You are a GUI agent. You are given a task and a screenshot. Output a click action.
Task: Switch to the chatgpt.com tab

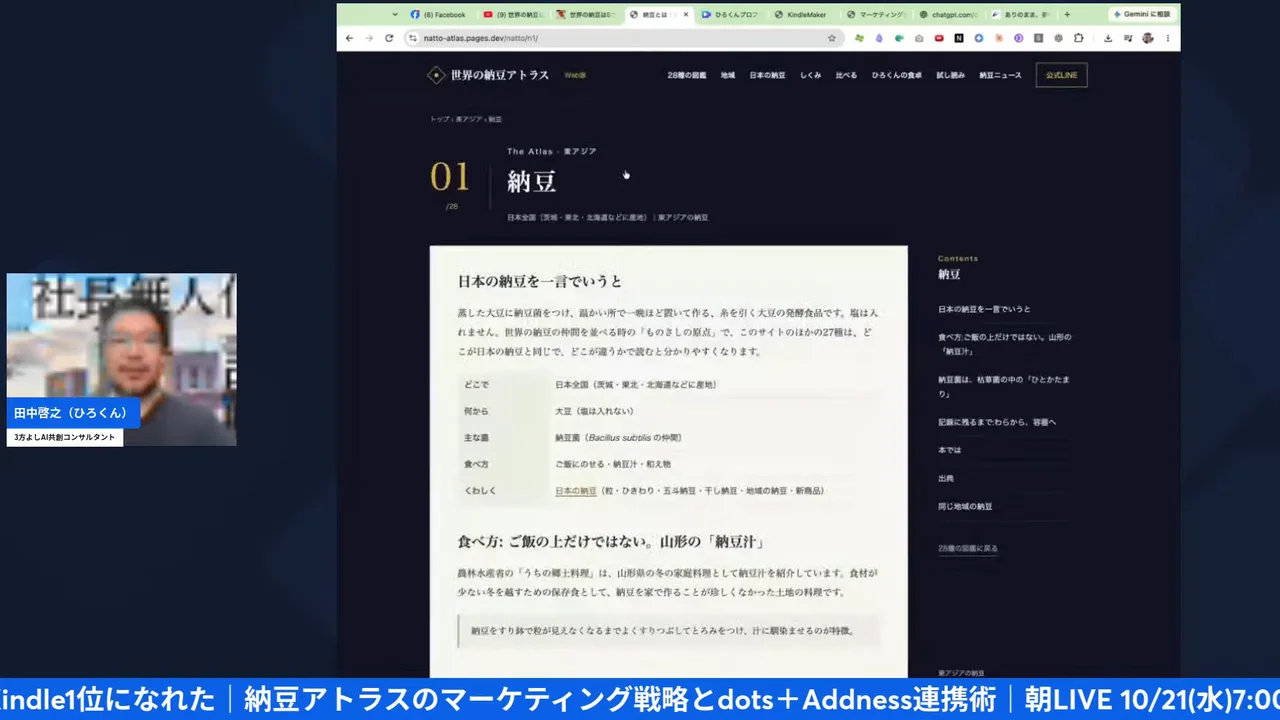tap(948, 15)
